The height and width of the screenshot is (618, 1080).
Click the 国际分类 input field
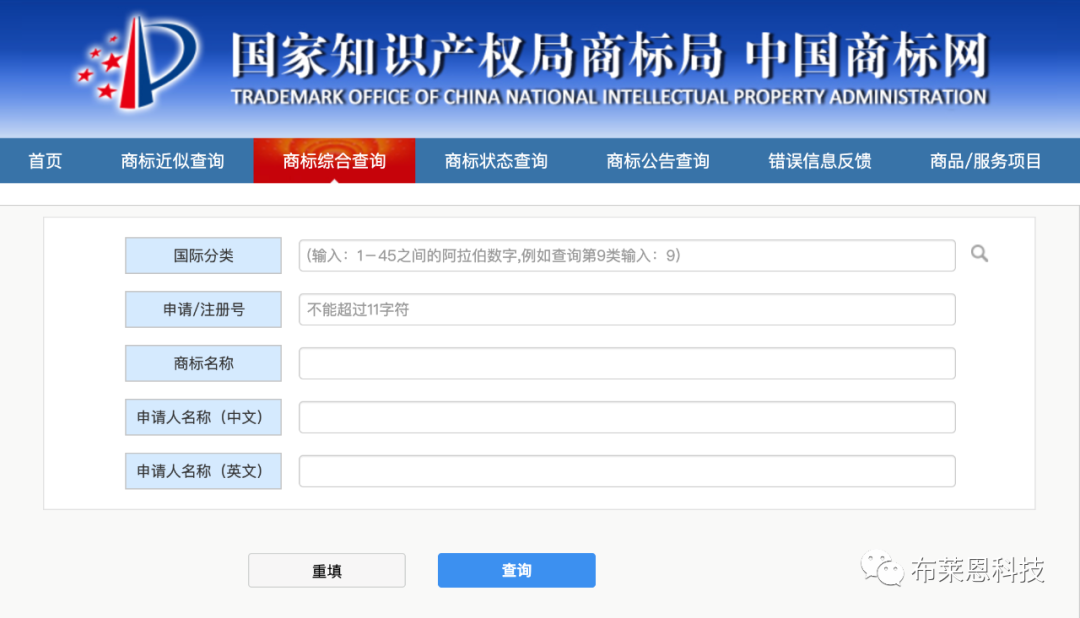pos(627,256)
